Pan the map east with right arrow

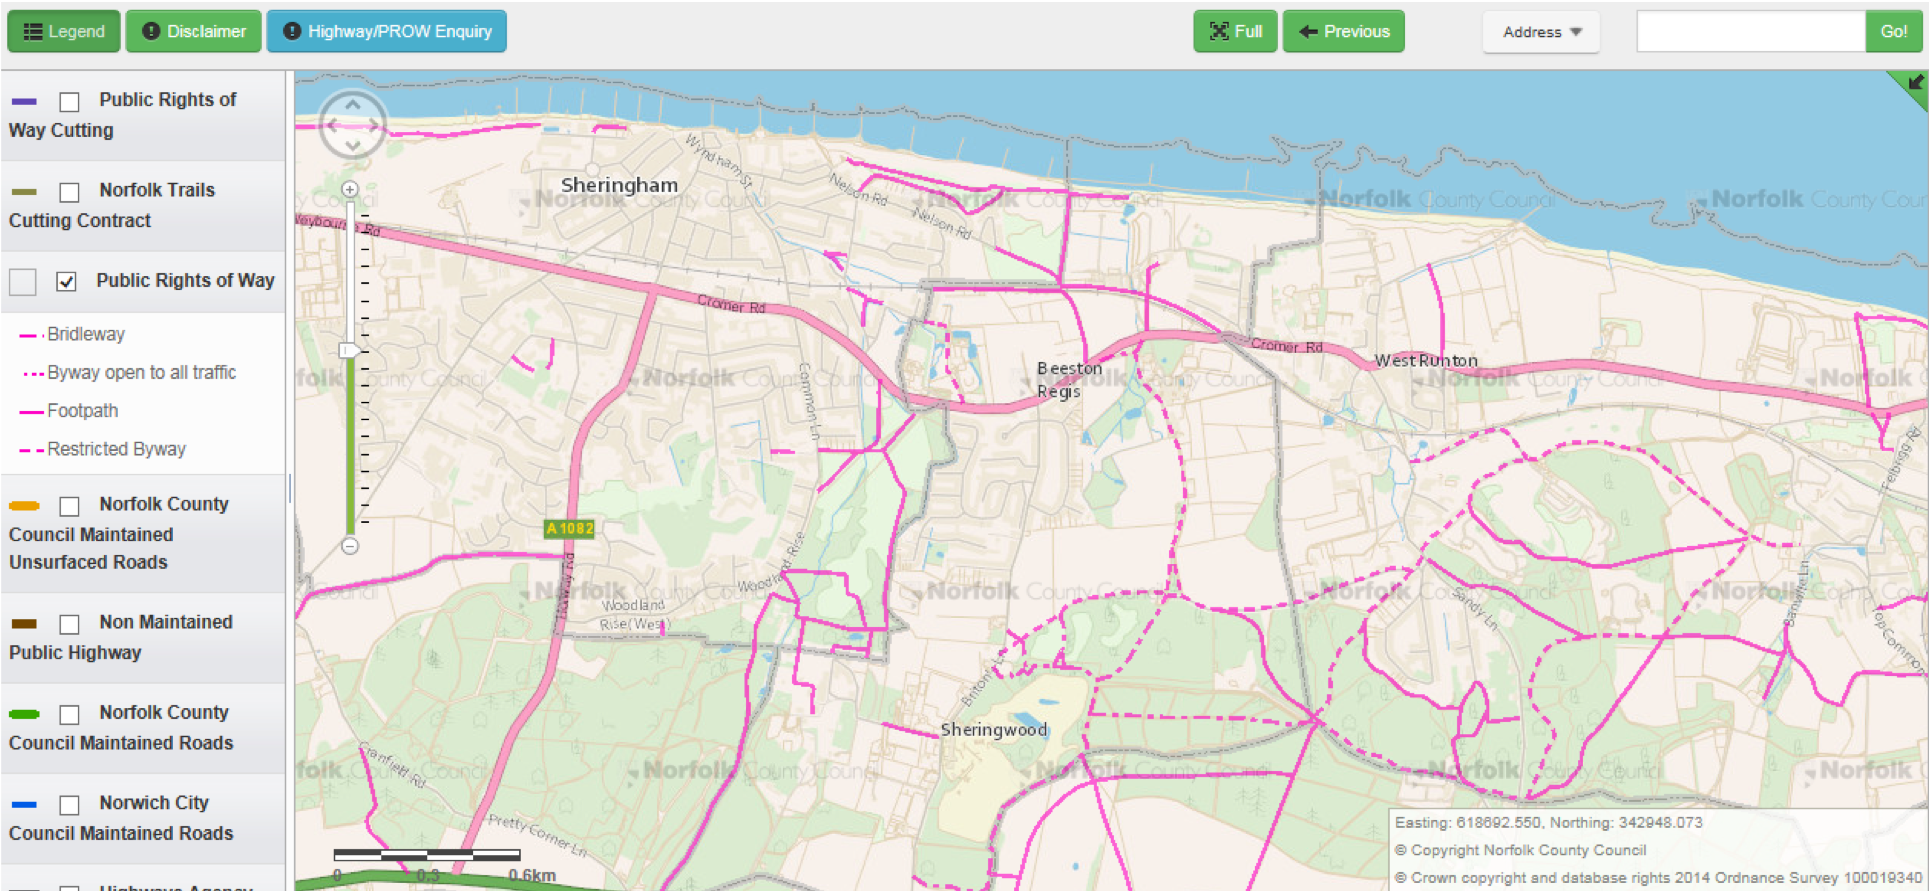(374, 125)
